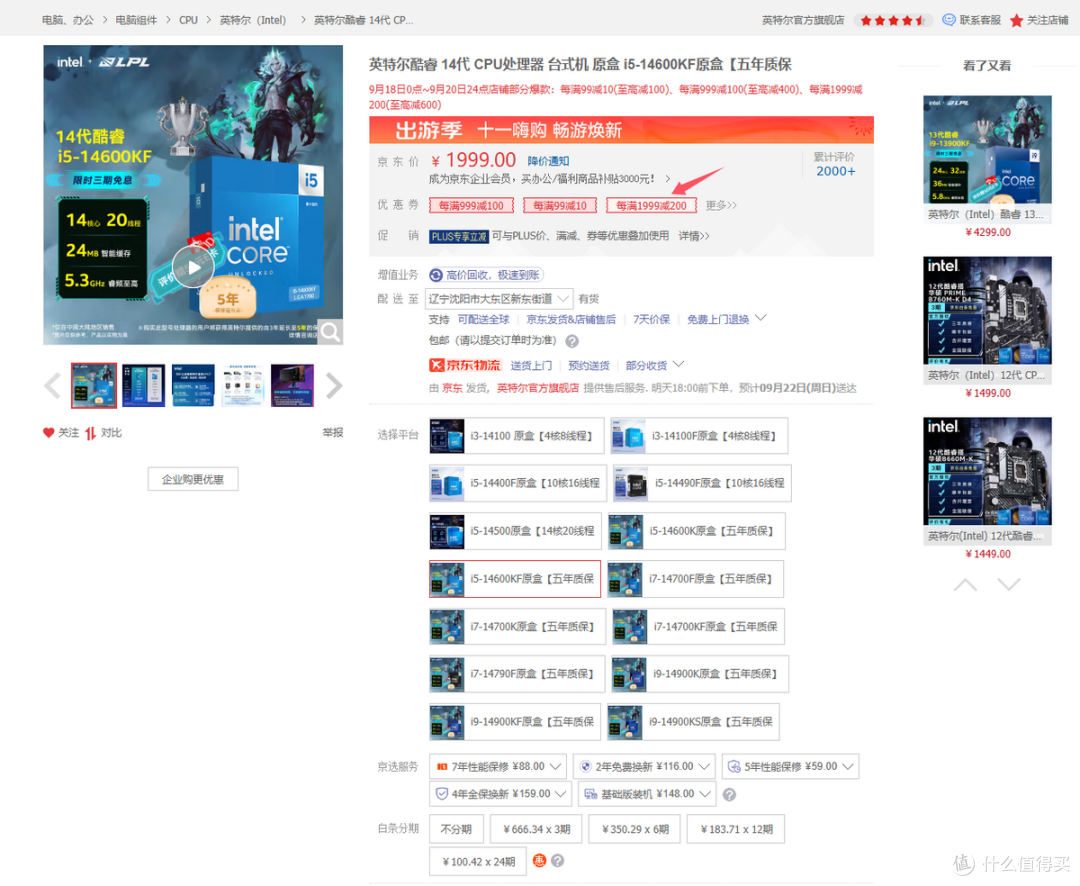Go to 英特尔（Intel）breadcrumb
The image size is (1080, 886).
coord(253,20)
